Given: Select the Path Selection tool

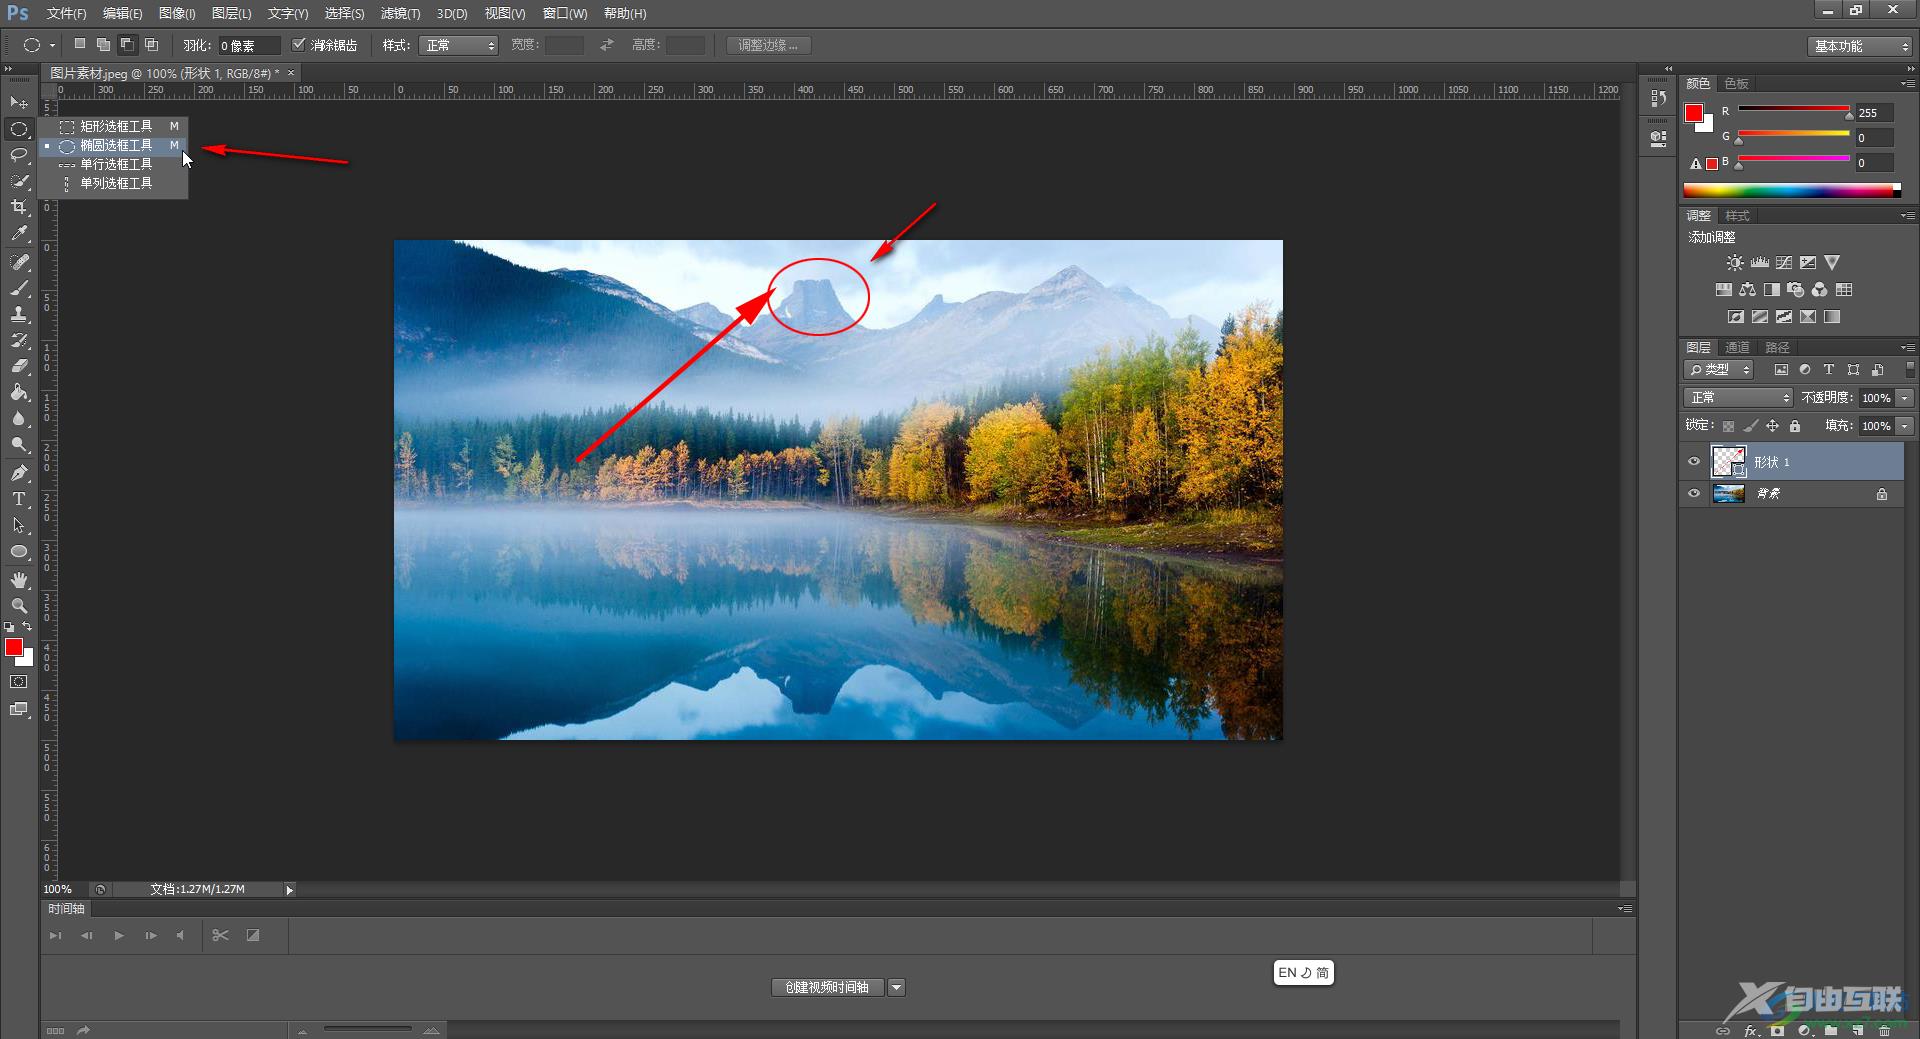Looking at the screenshot, I should [19, 525].
